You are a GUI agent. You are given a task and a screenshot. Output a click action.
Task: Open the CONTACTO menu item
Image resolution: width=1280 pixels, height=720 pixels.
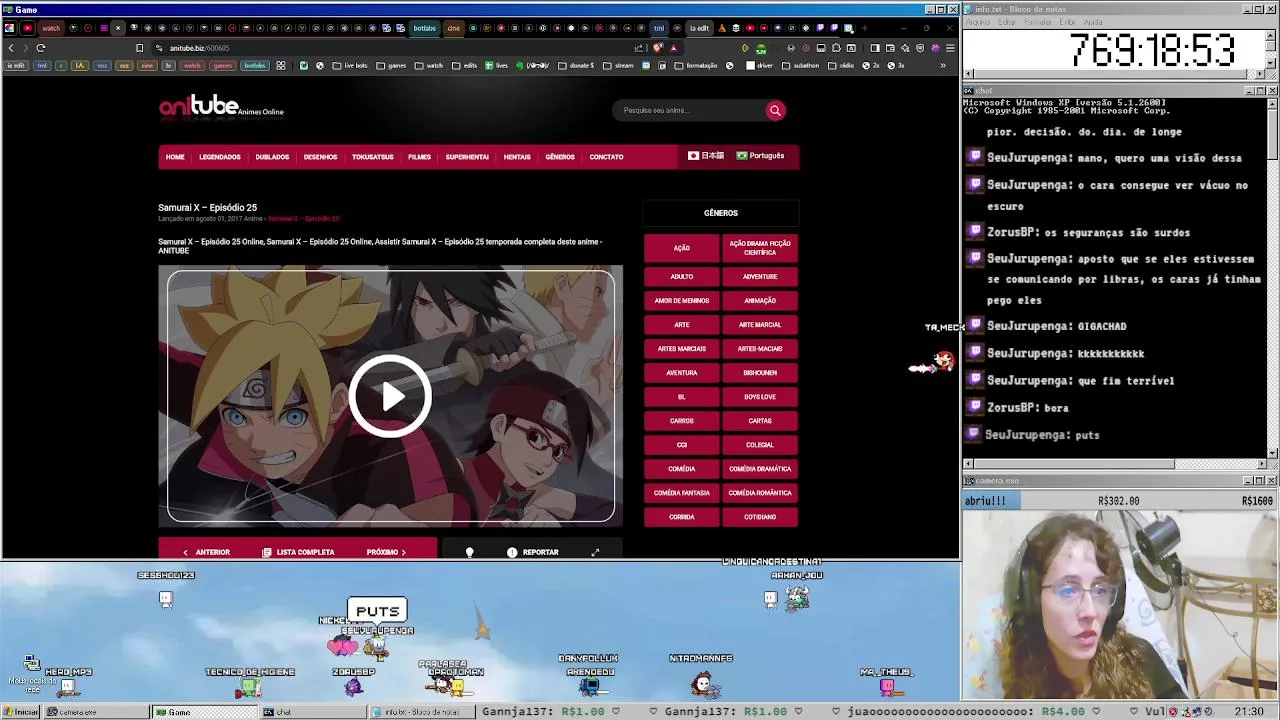606,157
